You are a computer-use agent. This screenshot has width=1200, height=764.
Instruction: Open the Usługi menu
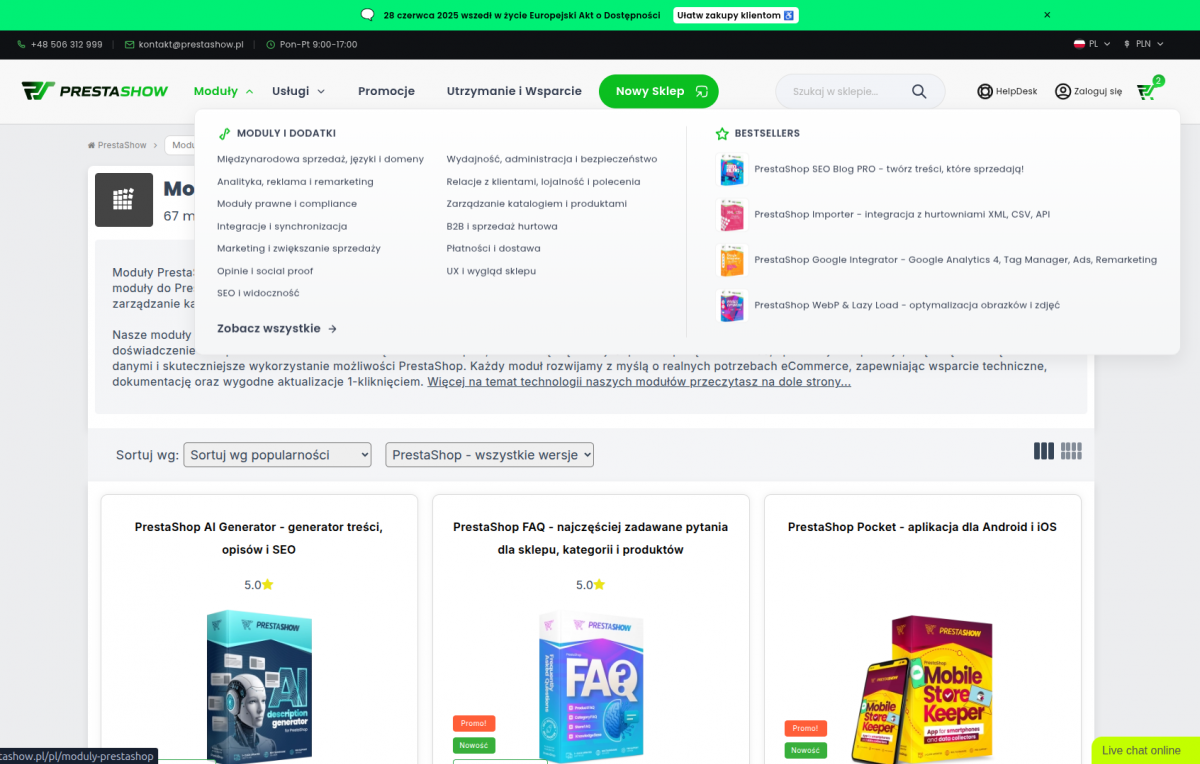[298, 91]
